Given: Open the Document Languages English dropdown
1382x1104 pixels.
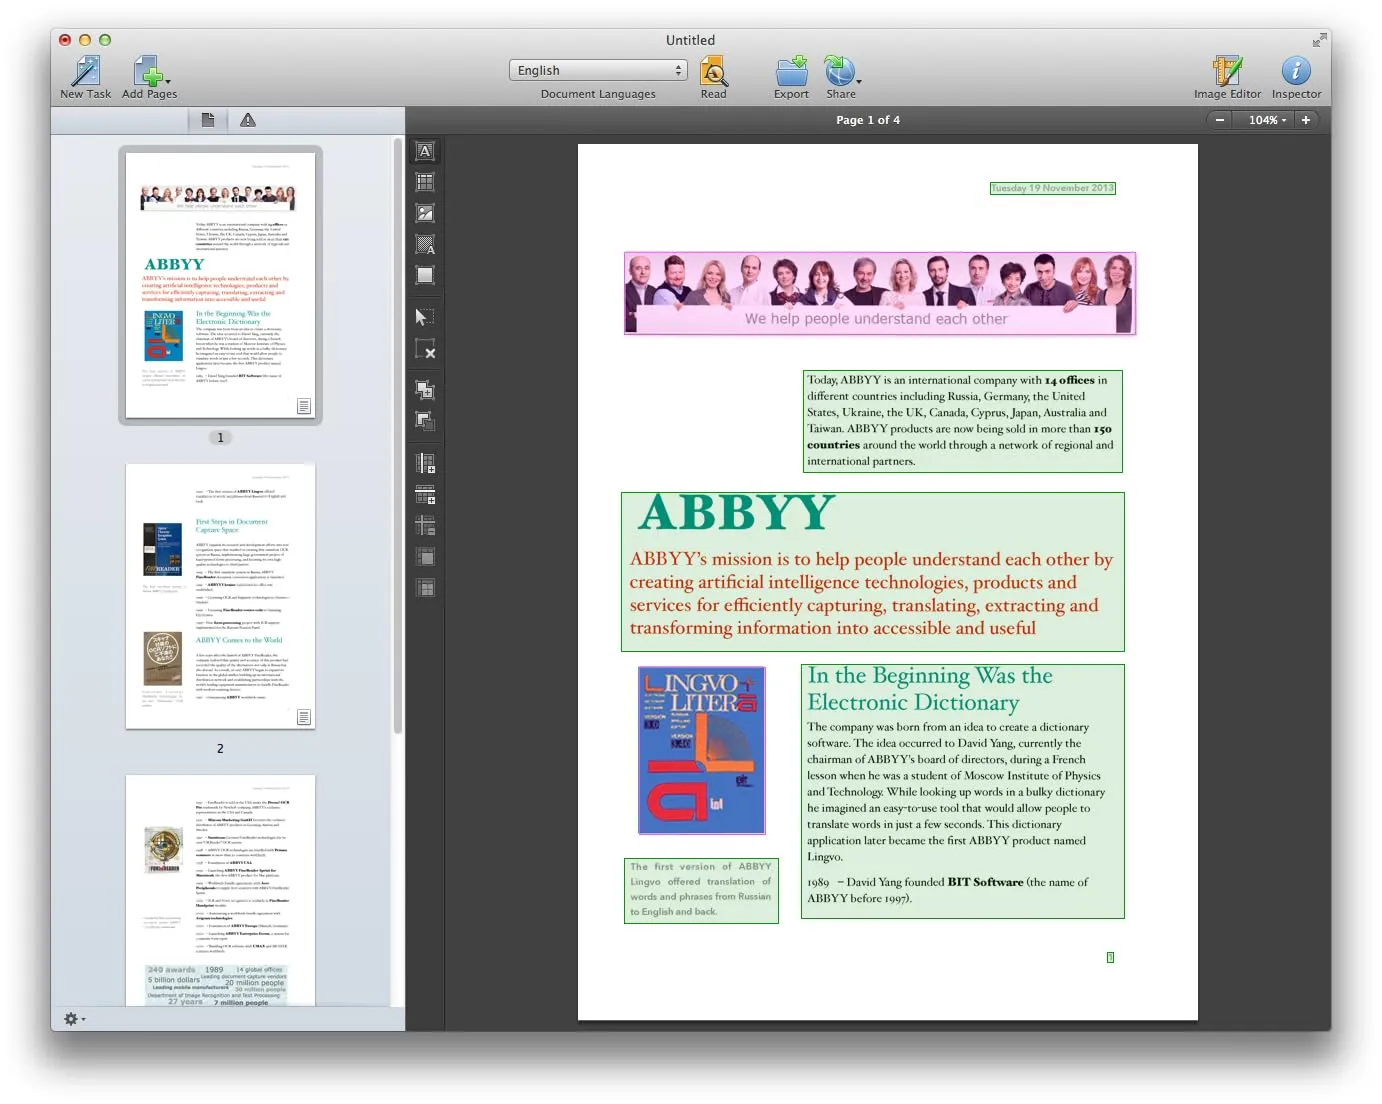Looking at the screenshot, I should pyautogui.click(x=598, y=70).
